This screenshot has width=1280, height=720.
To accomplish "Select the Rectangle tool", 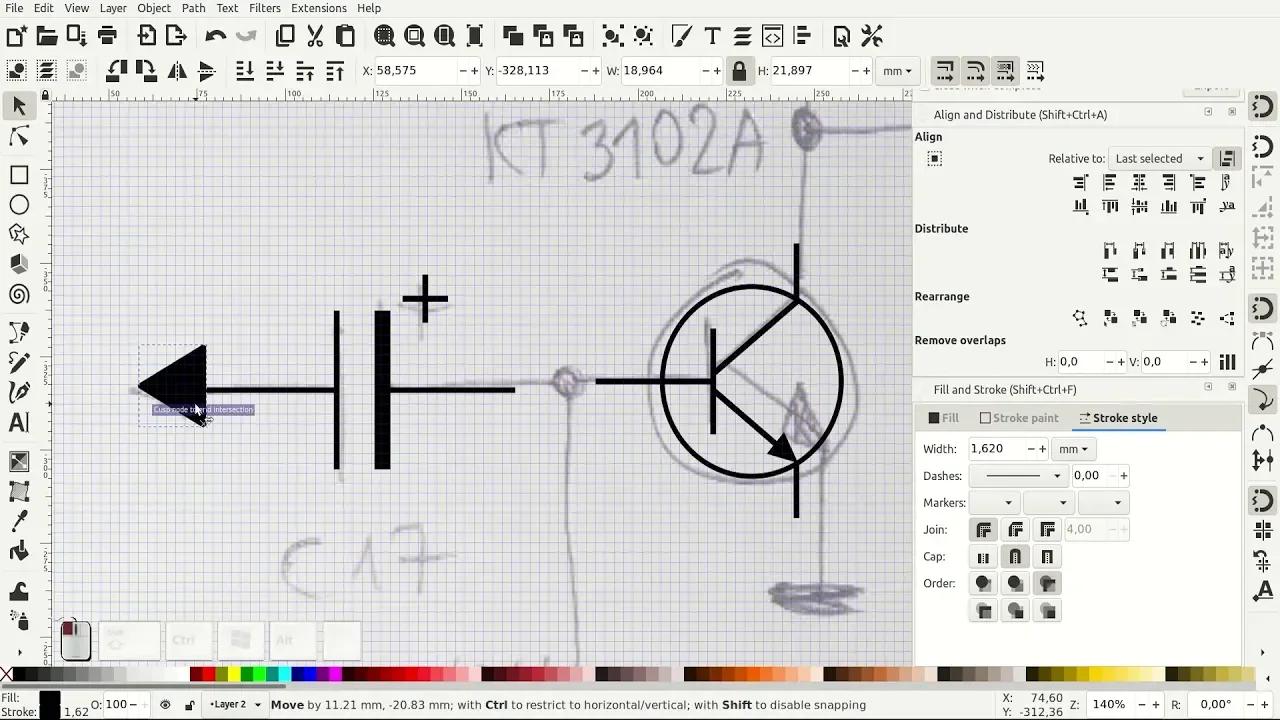I will coord(18,174).
